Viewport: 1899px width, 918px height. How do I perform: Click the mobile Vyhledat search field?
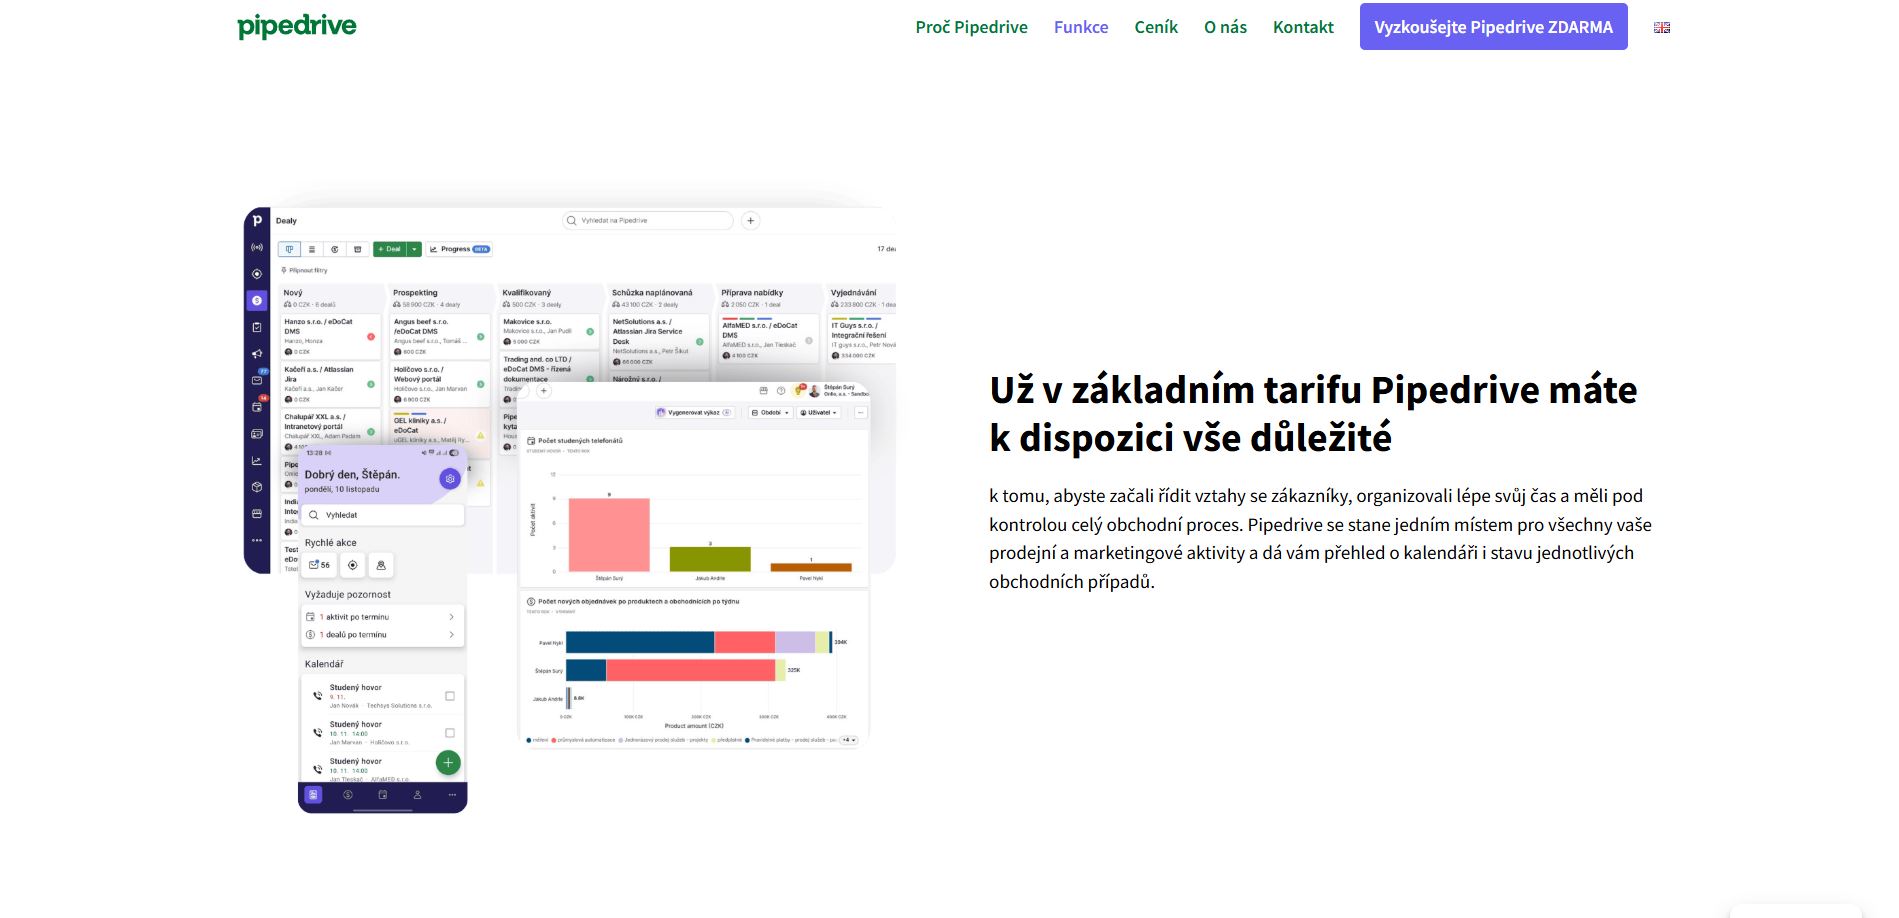[383, 515]
